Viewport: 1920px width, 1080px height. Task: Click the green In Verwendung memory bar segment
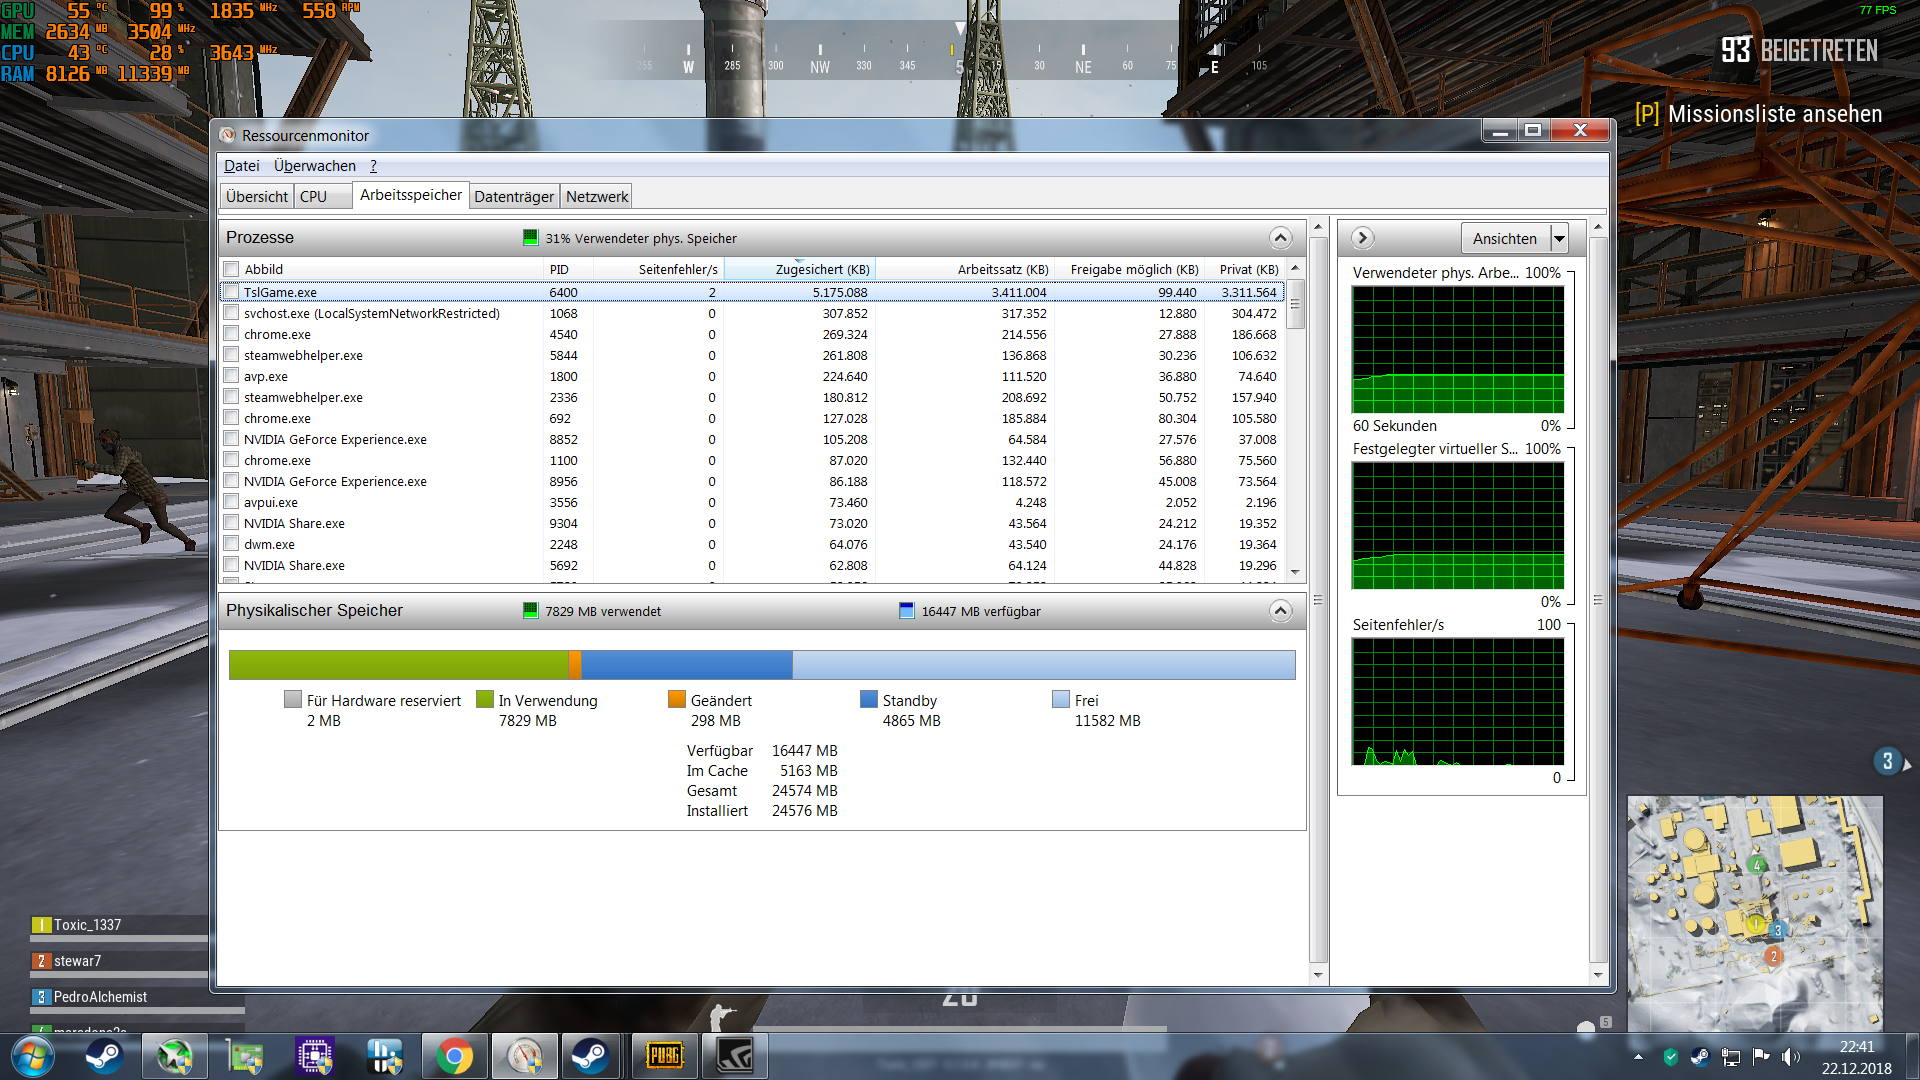pyautogui.click(x=398, y=665)
